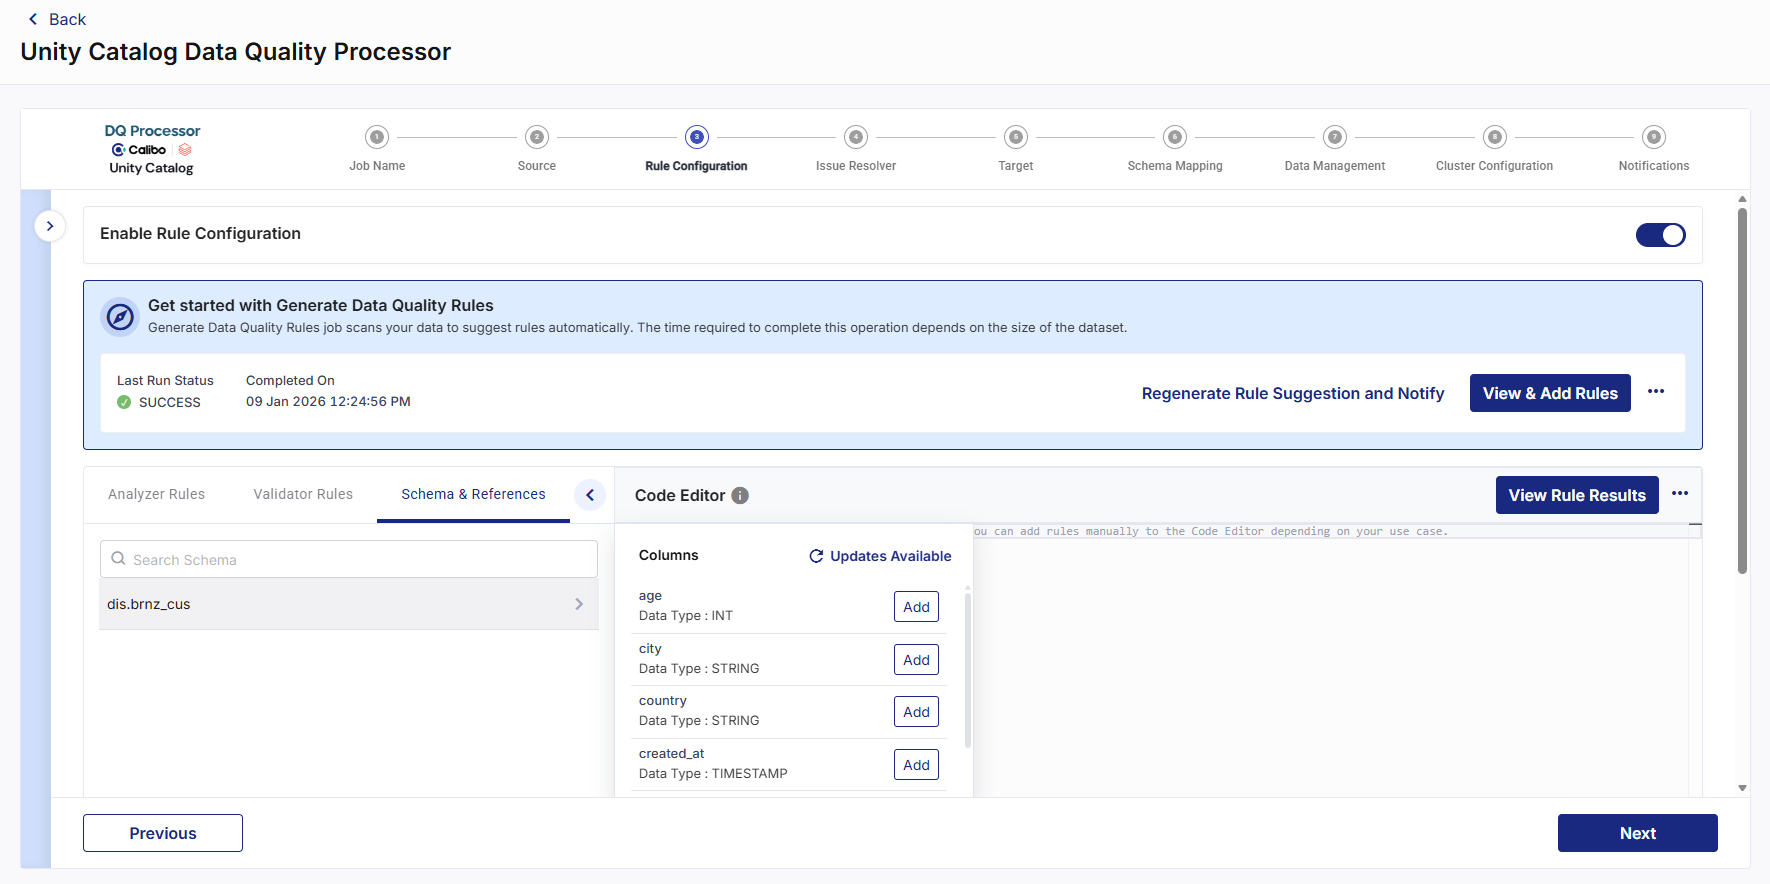This screenshot has height=884, width=1770.
Task: Expand the dis.brnz_cus table row
Action: (349, 604)
